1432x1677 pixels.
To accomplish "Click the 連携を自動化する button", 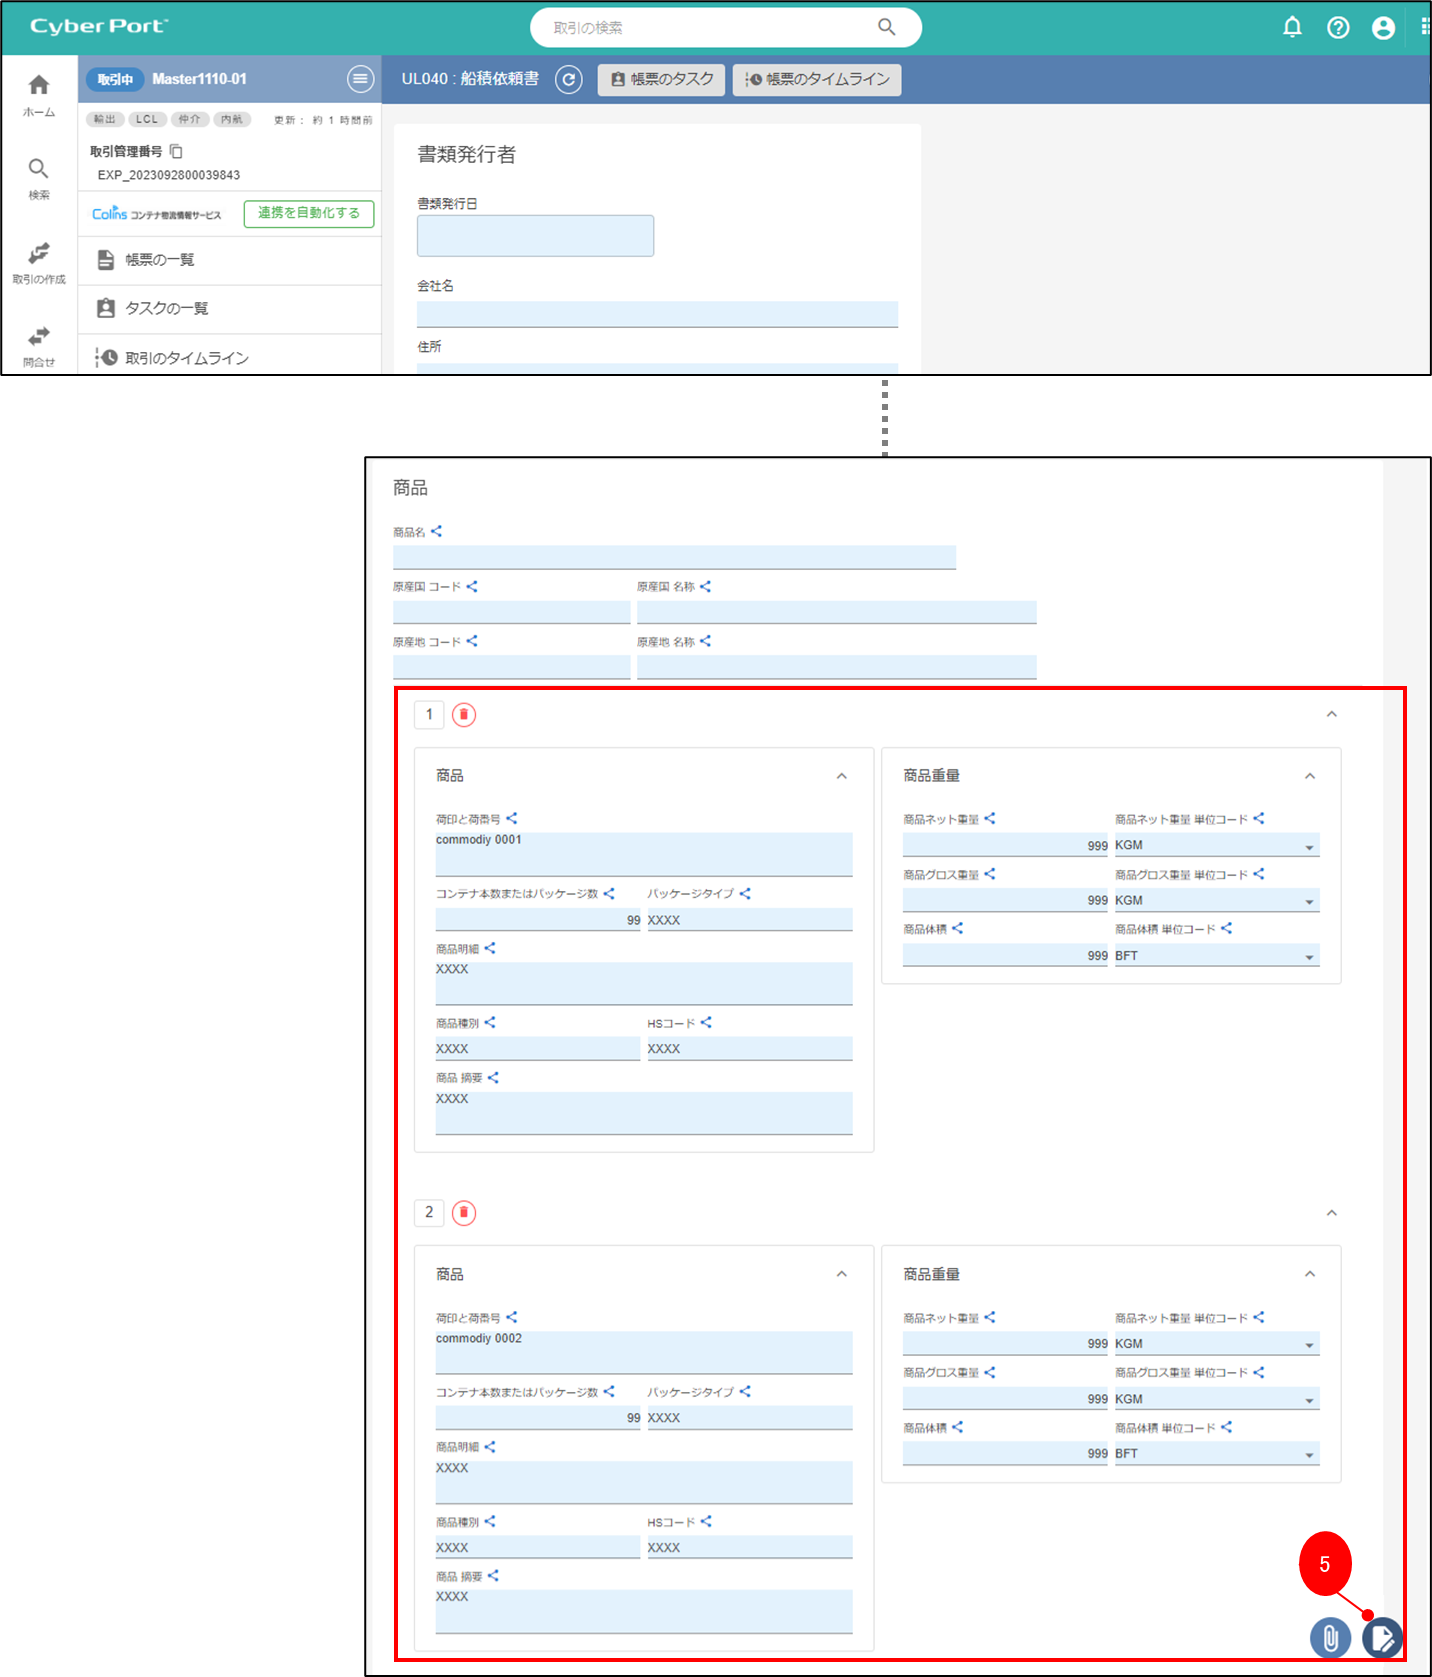I will click(x=309, y=214).
